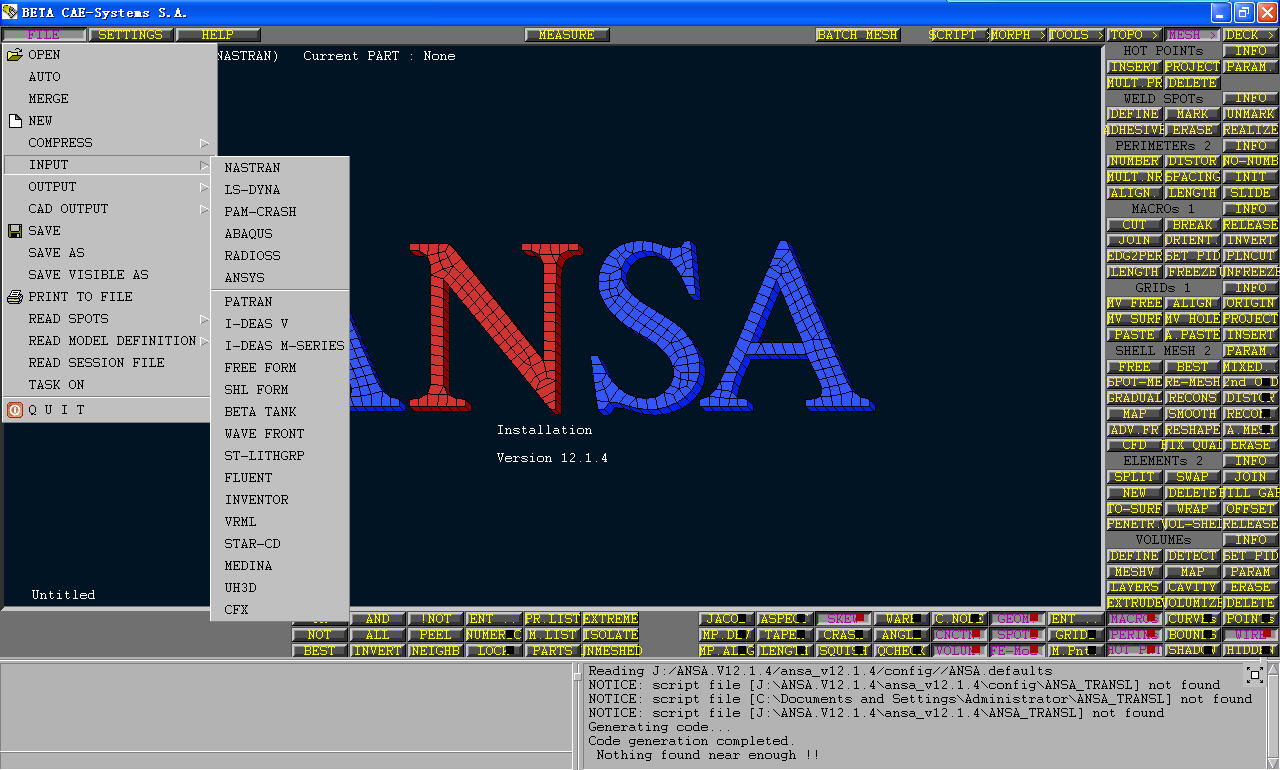Click the BETA CAE-Systems title bar icon

[10, 12]
